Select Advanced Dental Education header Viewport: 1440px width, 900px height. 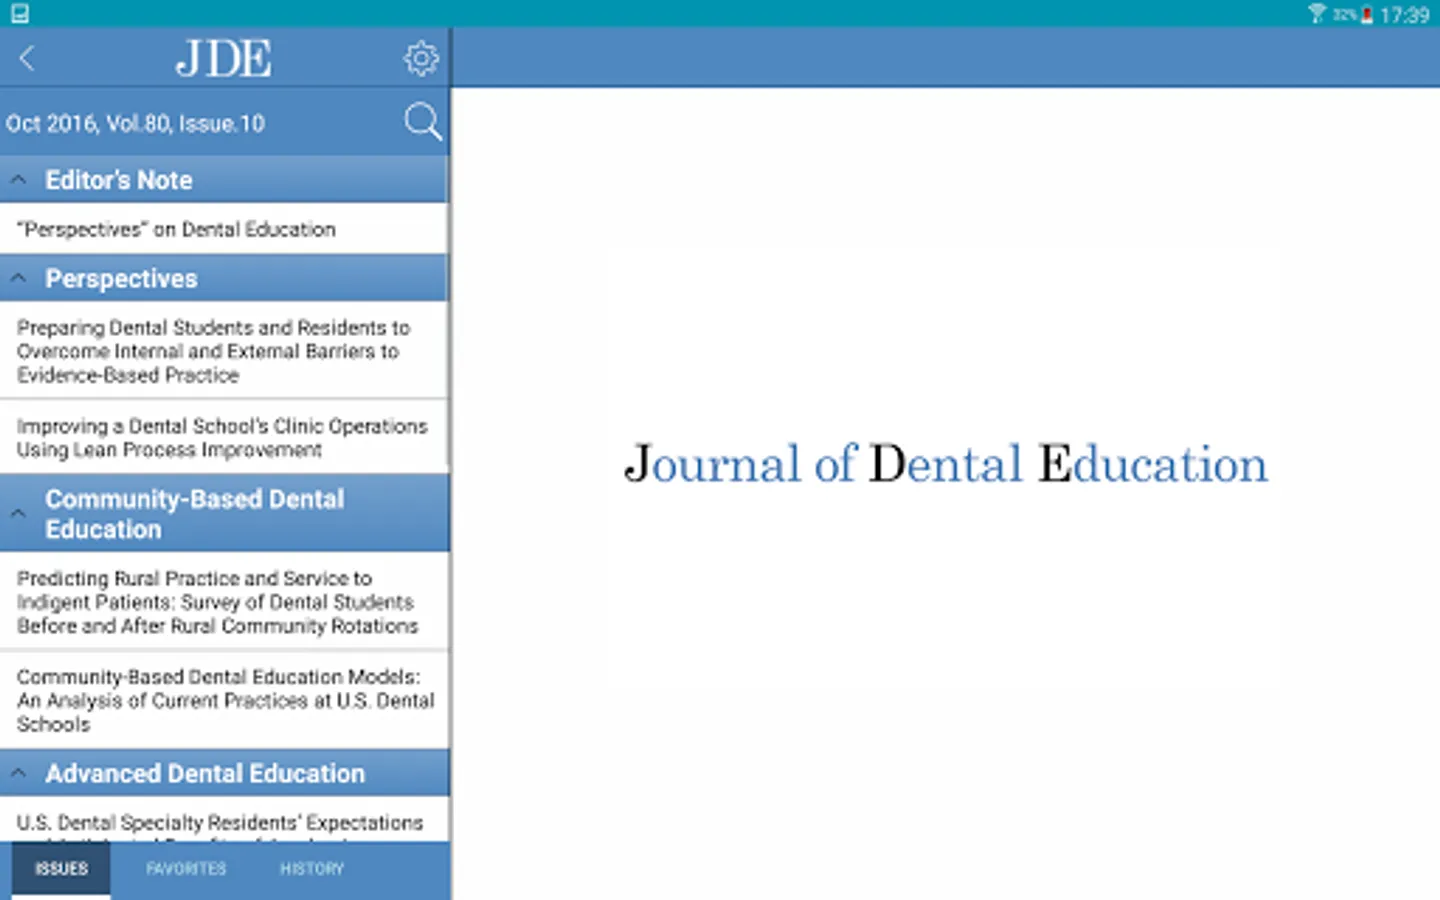pos(225,773)
